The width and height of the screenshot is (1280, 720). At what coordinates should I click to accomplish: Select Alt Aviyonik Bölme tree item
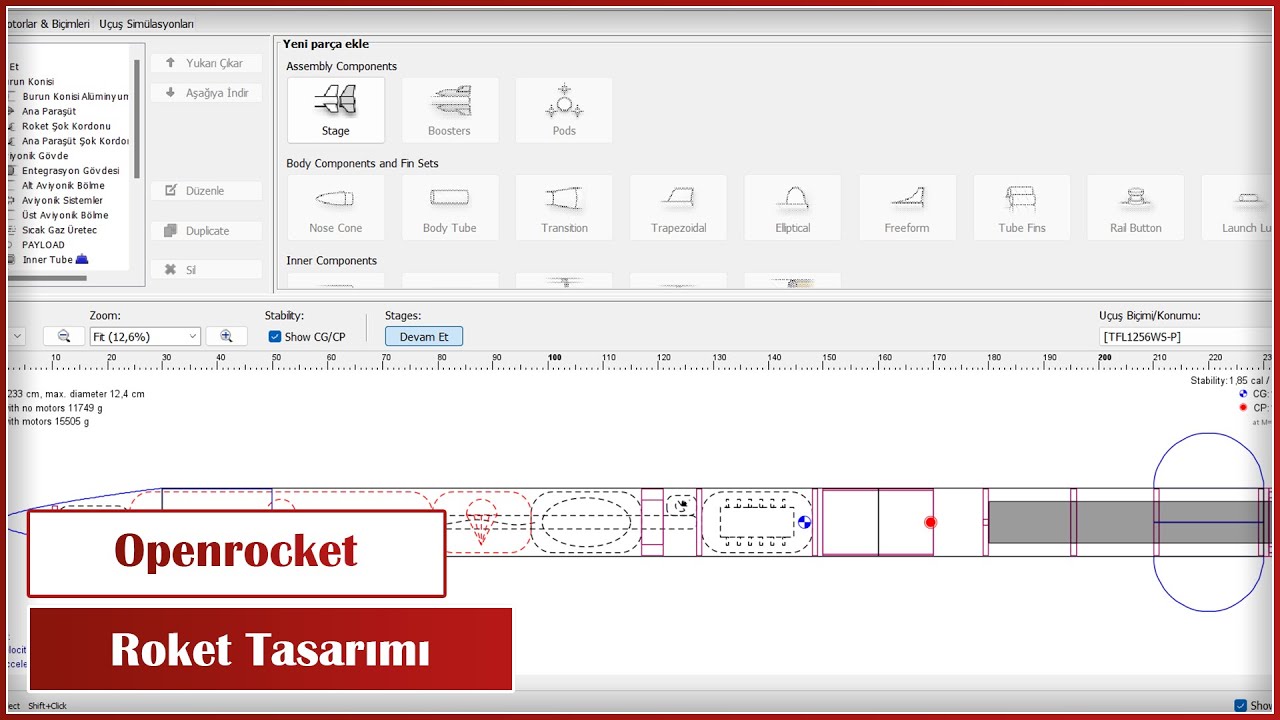[63, 186]
